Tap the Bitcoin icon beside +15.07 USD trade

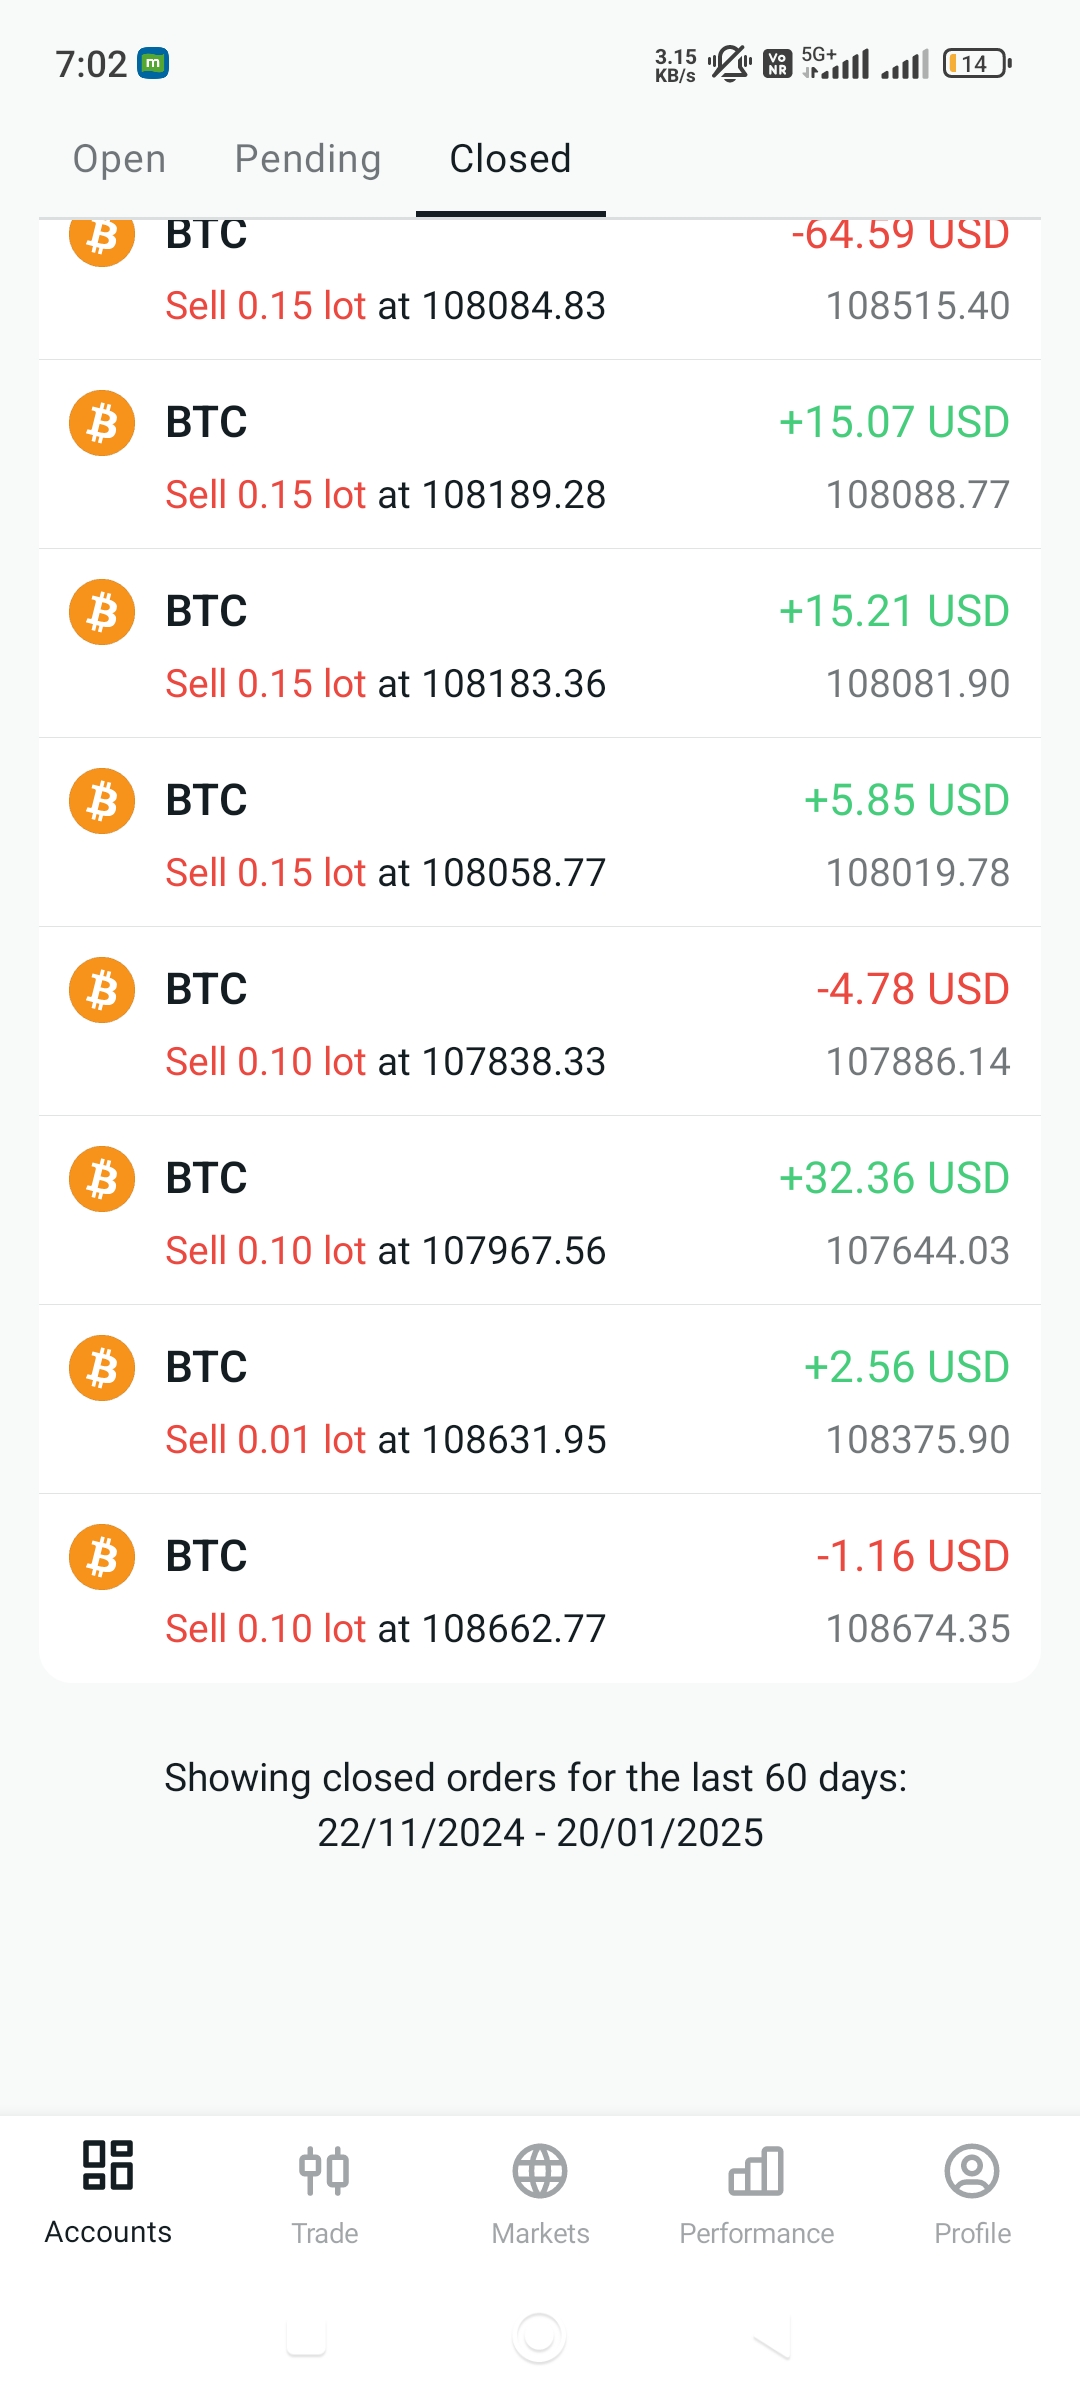[102, 423]
